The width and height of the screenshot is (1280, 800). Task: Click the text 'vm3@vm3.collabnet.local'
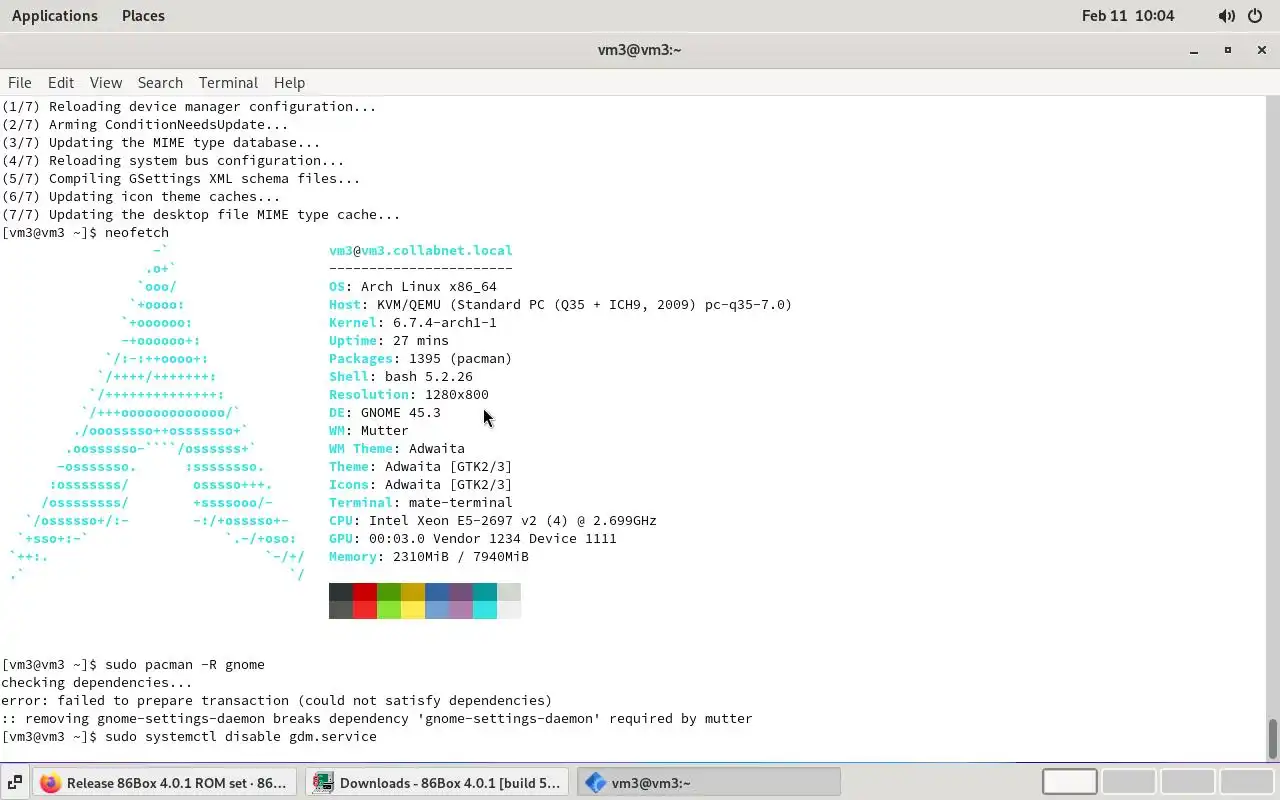pyautogui.click(x=420, y=251)
